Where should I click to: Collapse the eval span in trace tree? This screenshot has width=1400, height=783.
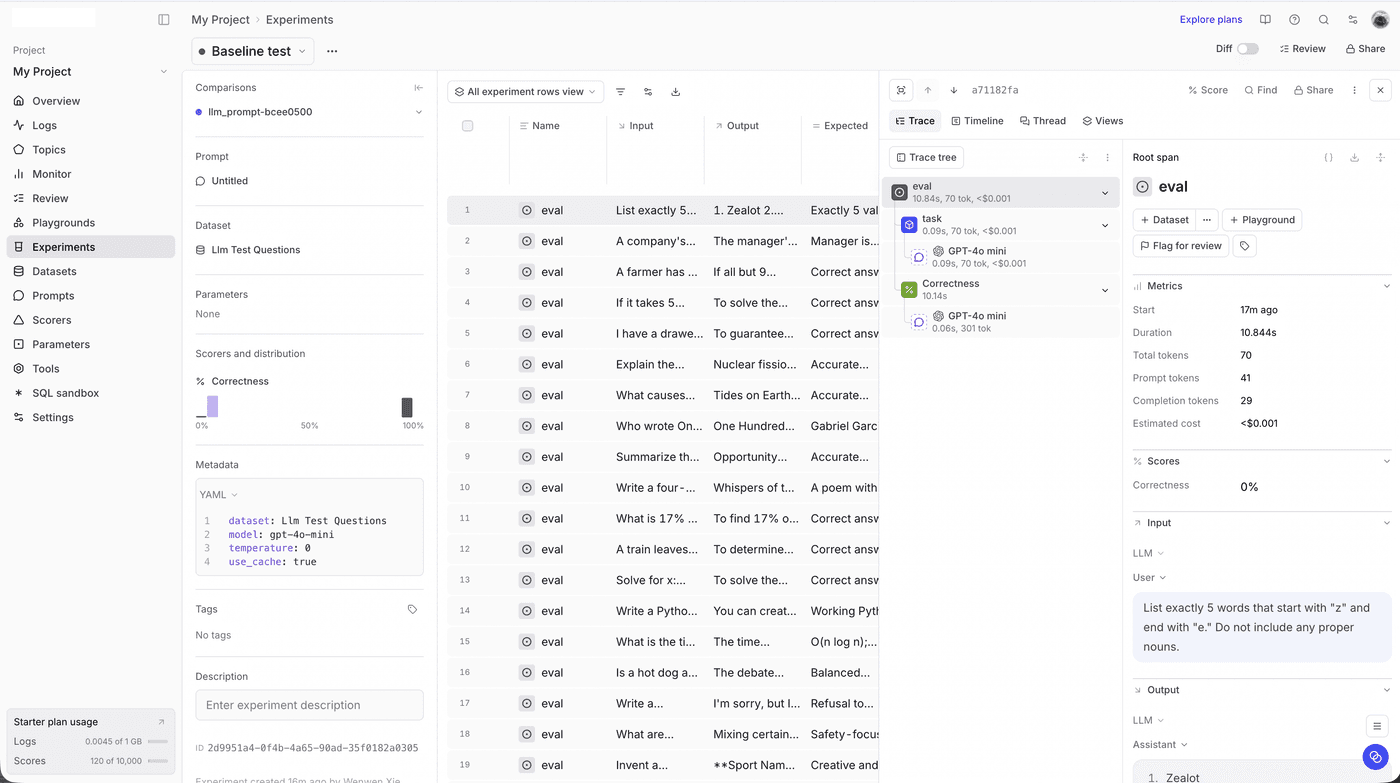pos(1104,192)
